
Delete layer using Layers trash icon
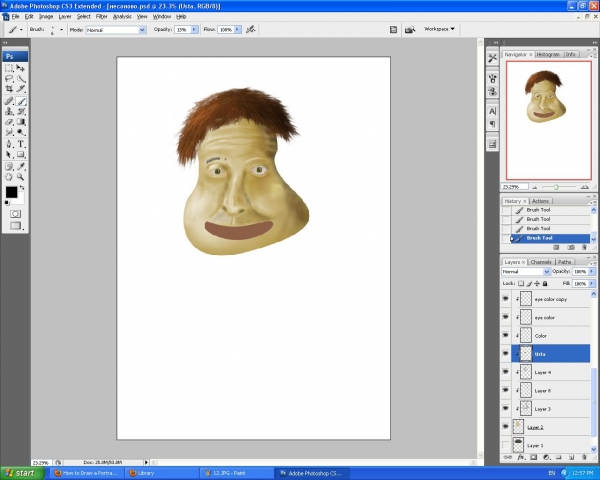tap(584, 457)
